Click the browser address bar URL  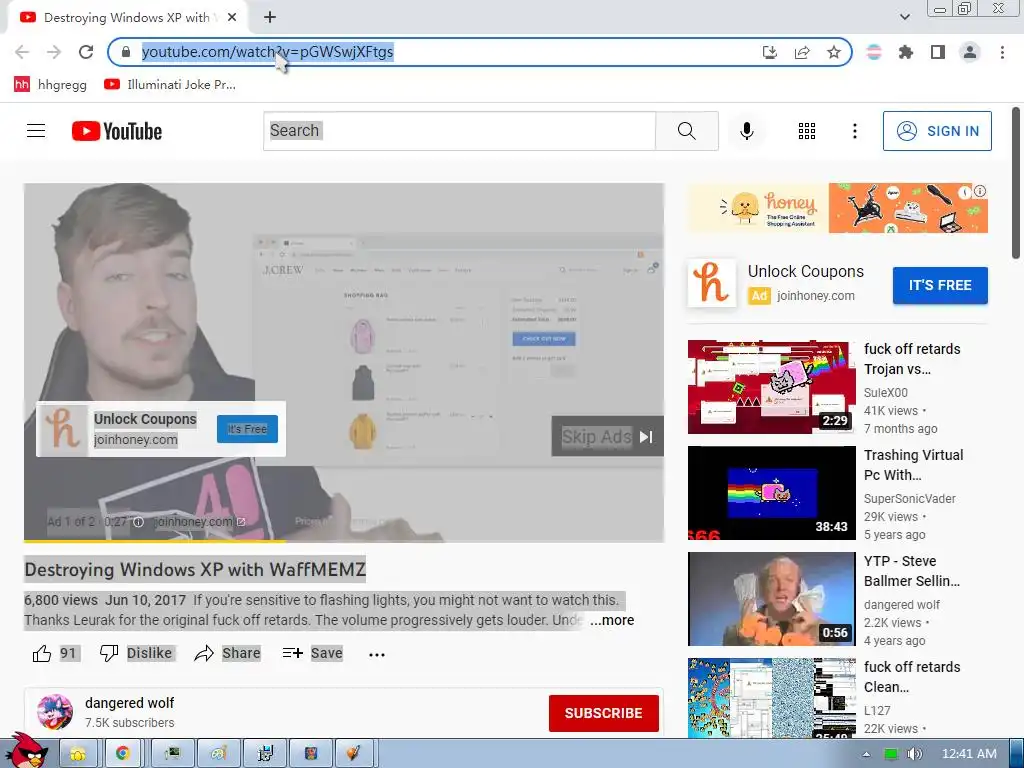[x=267, y=52]
